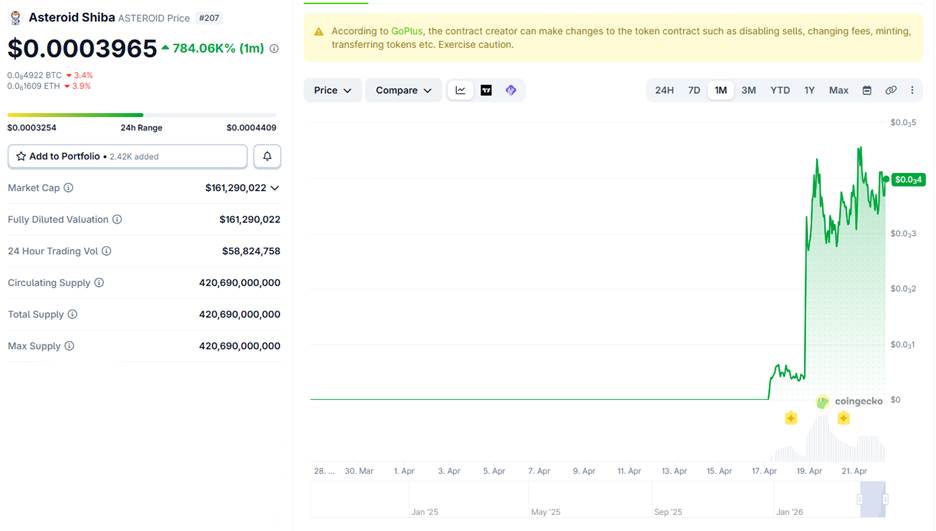Copy chart link using the link icon

[x=891, y=90]
